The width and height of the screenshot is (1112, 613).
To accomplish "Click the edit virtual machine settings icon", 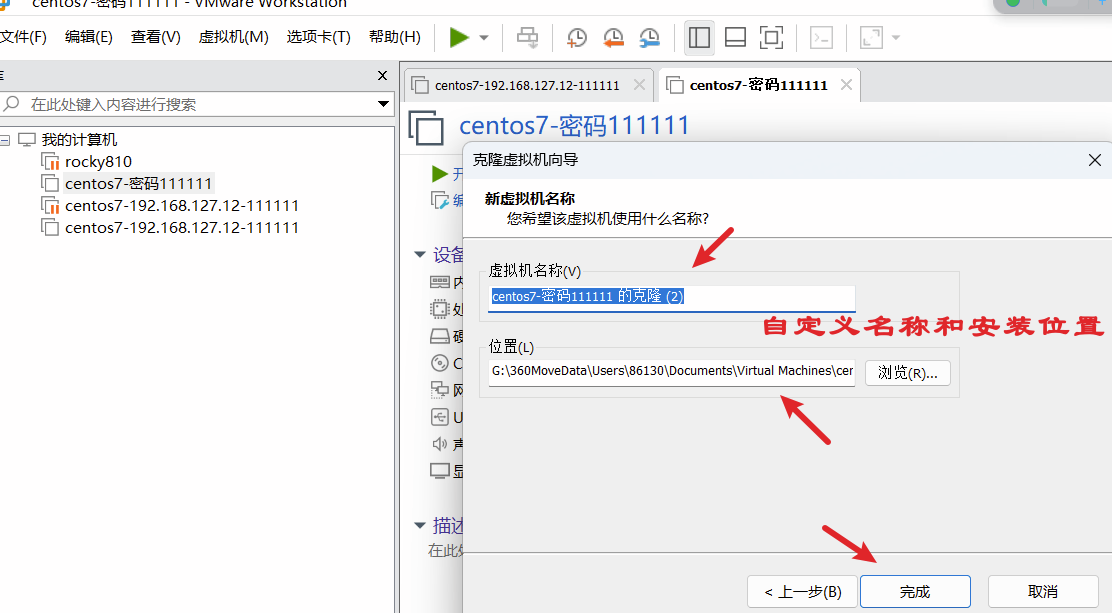I will point(440,200).
